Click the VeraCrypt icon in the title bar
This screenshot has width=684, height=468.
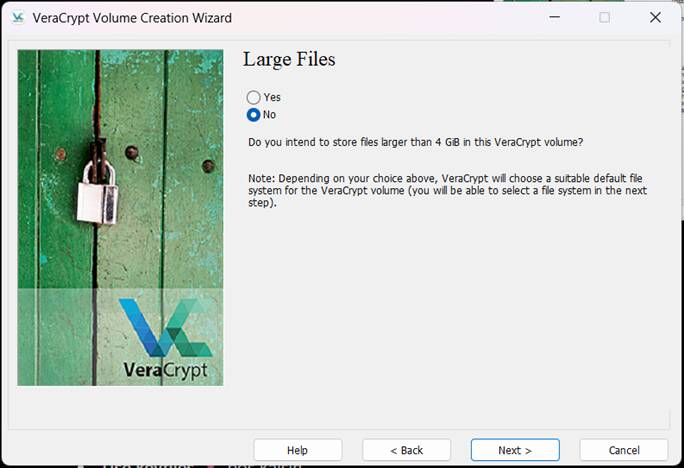pos(18,18)
